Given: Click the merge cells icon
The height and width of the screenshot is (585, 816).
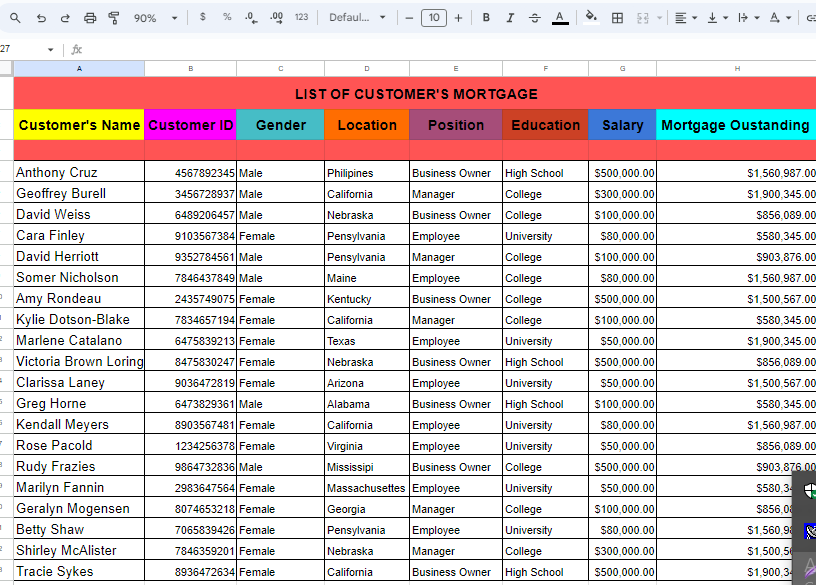Looking at the screenshot, I should (643, 18).
